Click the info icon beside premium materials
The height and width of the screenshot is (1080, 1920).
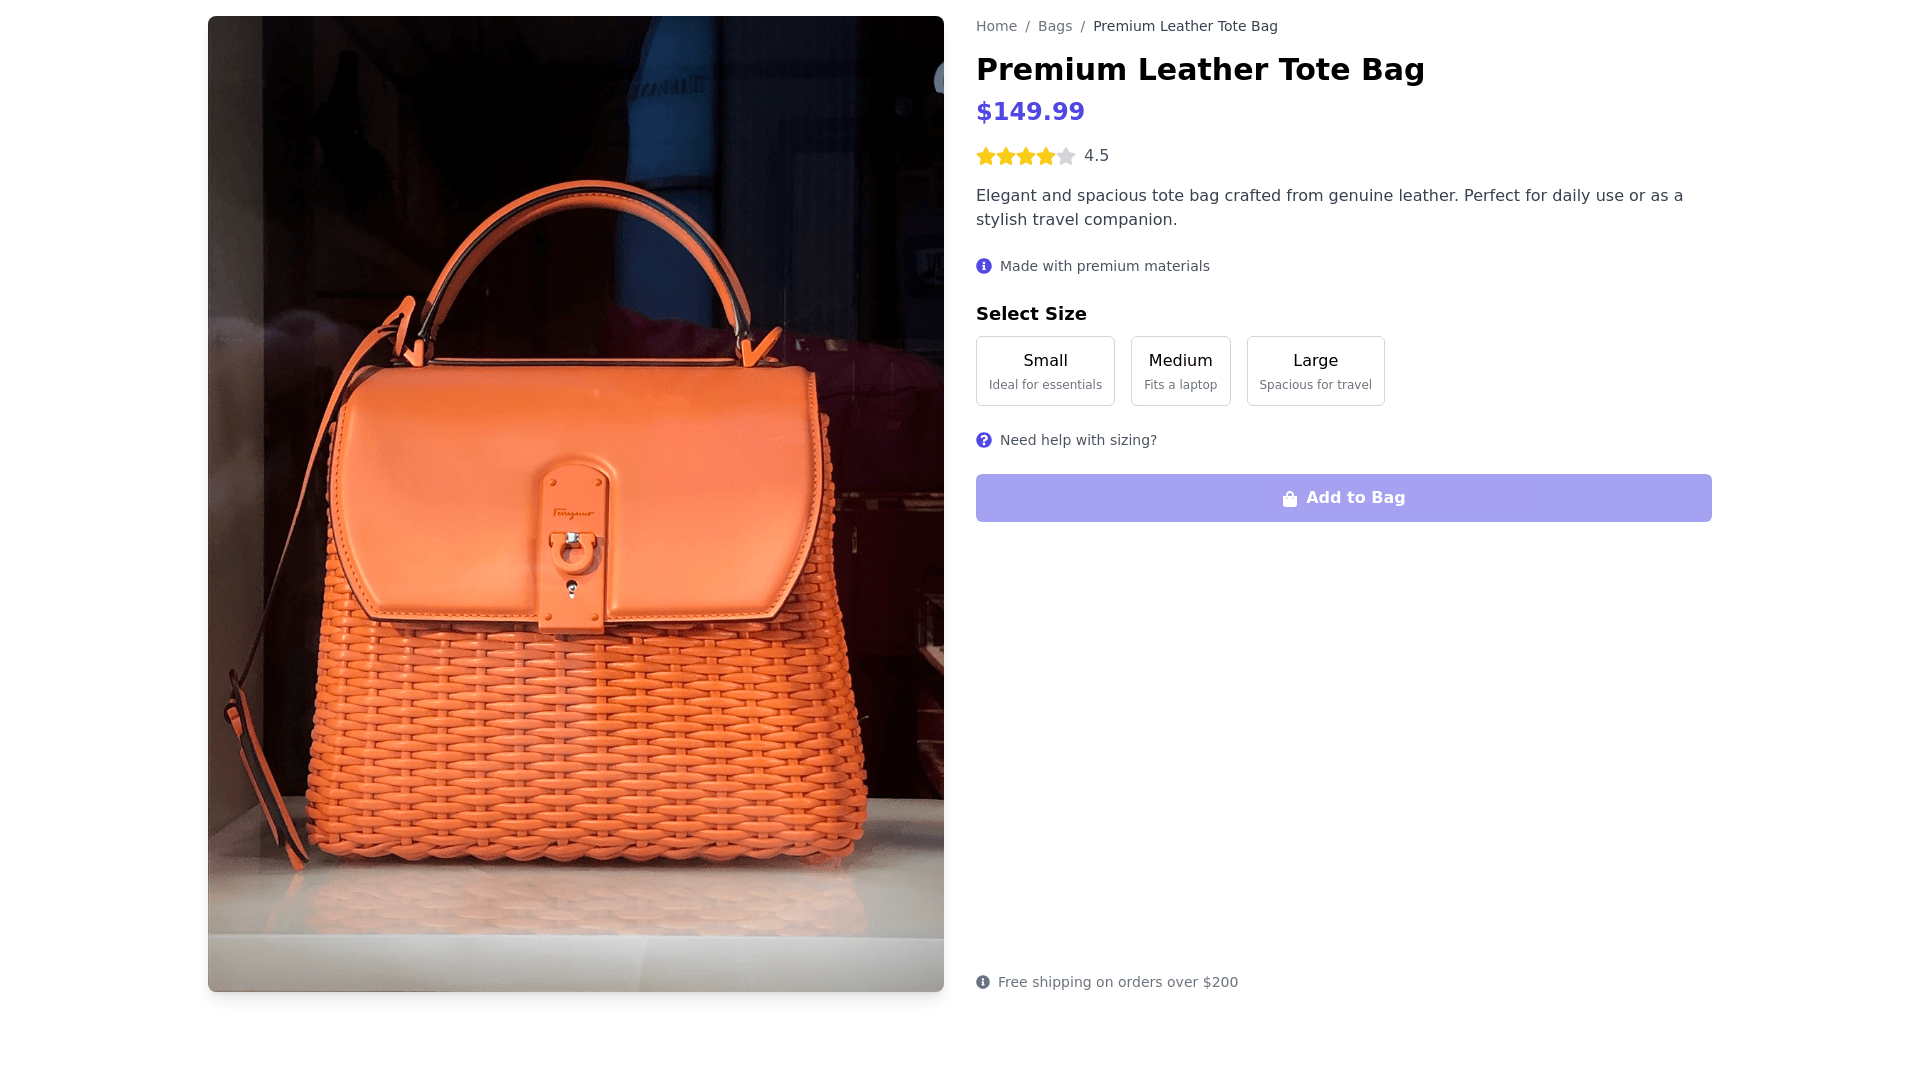(984, 266)
